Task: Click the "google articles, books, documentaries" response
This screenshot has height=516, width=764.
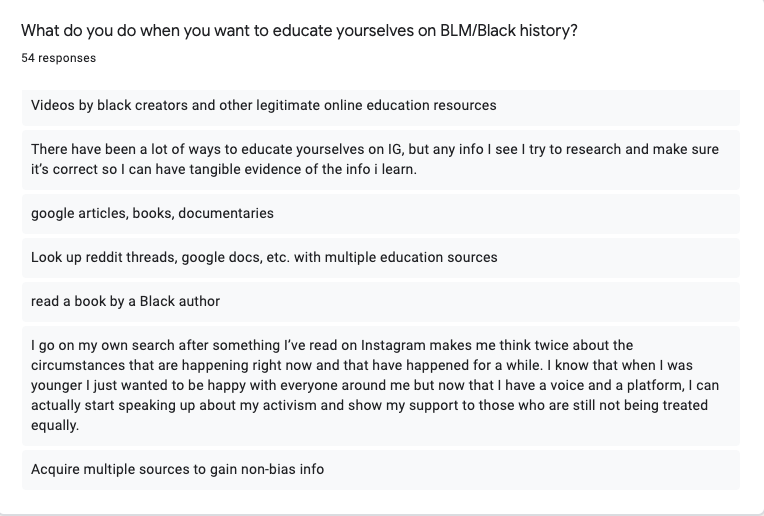Action: [381, 214]
